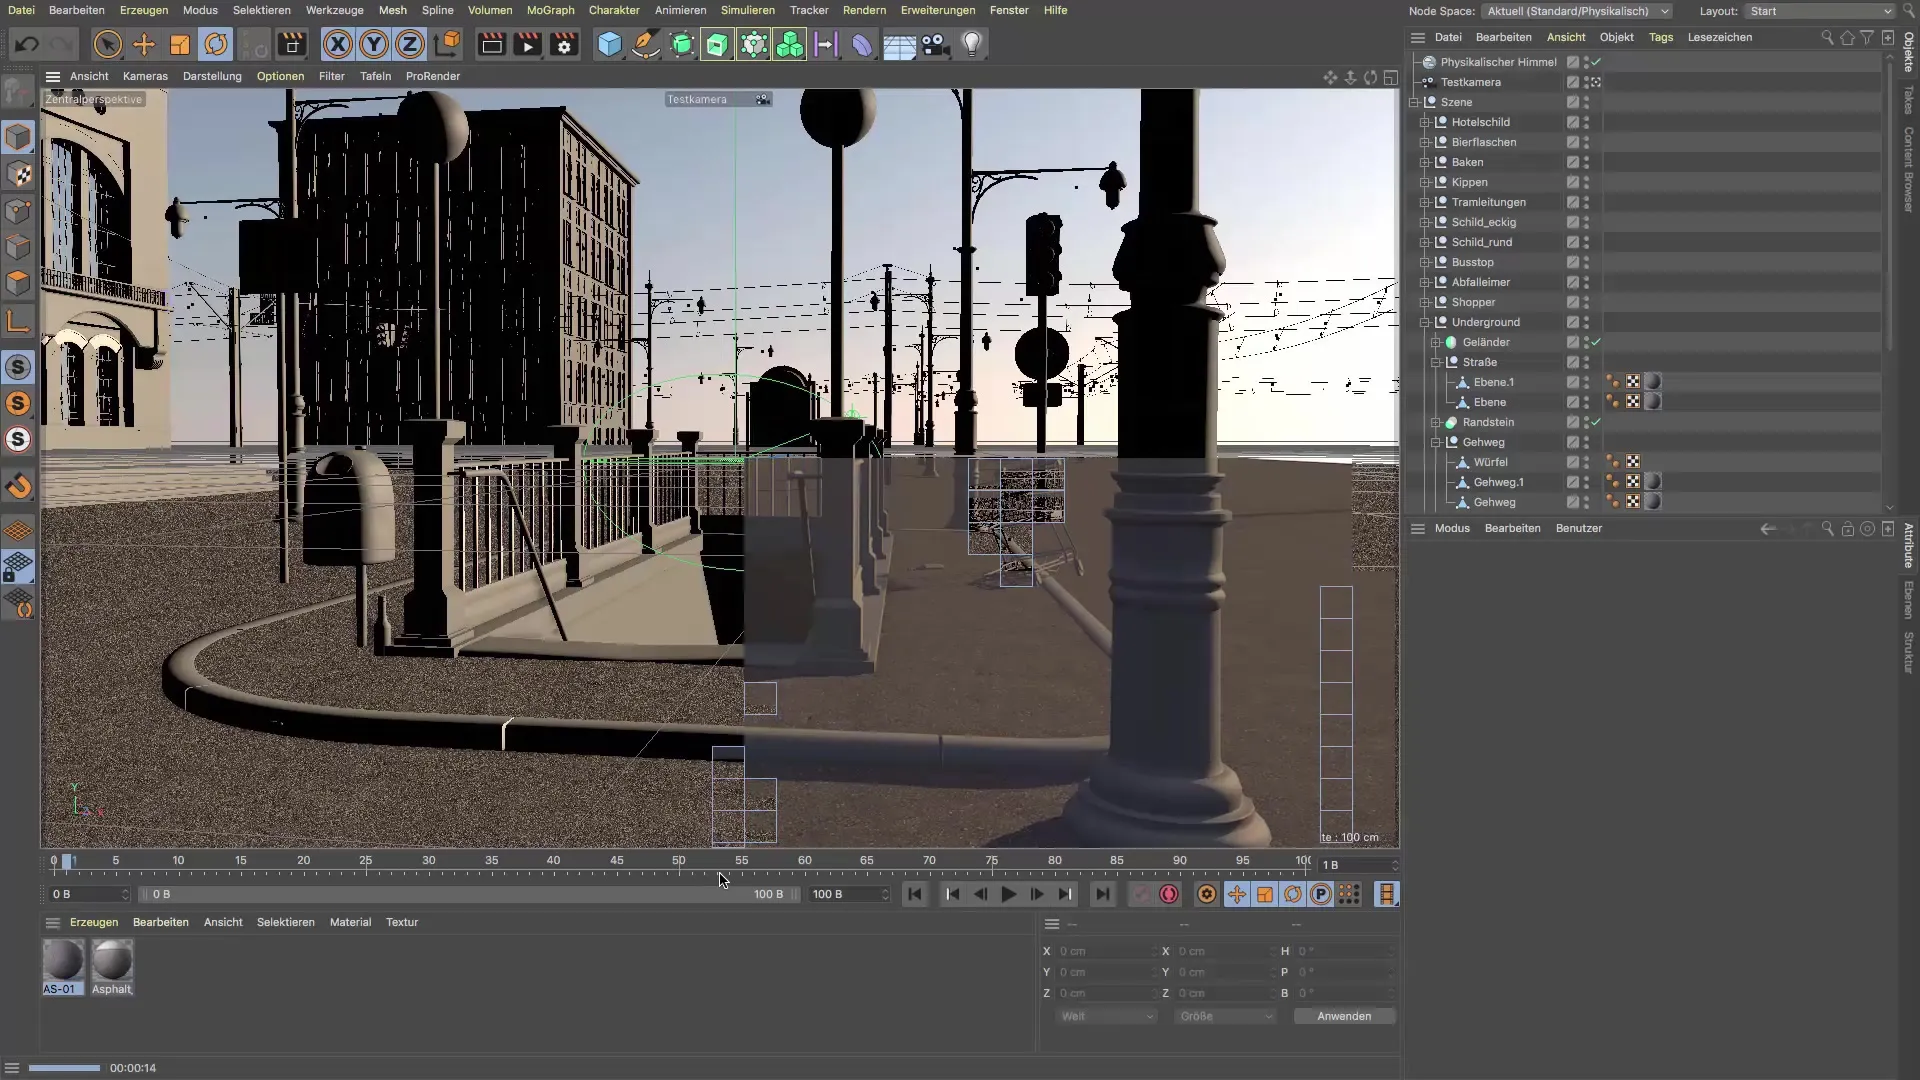Add a MoGraph Cloner green cubes
Viewport: 1920px width, 1080px height.
tap(790, 44)
